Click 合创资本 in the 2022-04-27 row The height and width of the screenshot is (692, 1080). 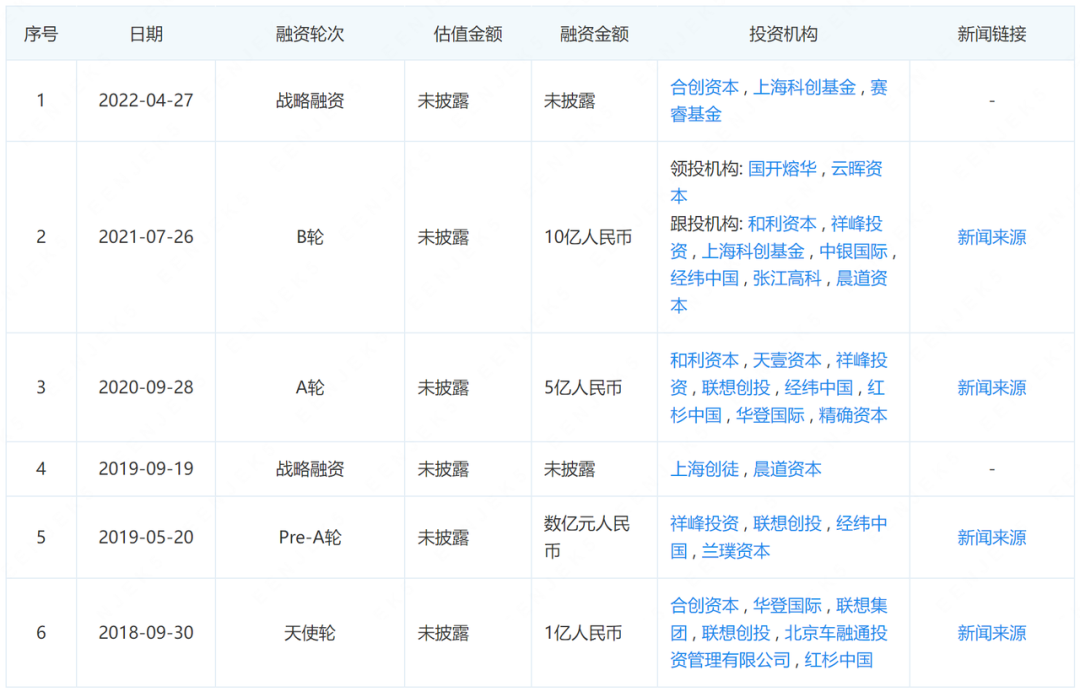[704, 87]
